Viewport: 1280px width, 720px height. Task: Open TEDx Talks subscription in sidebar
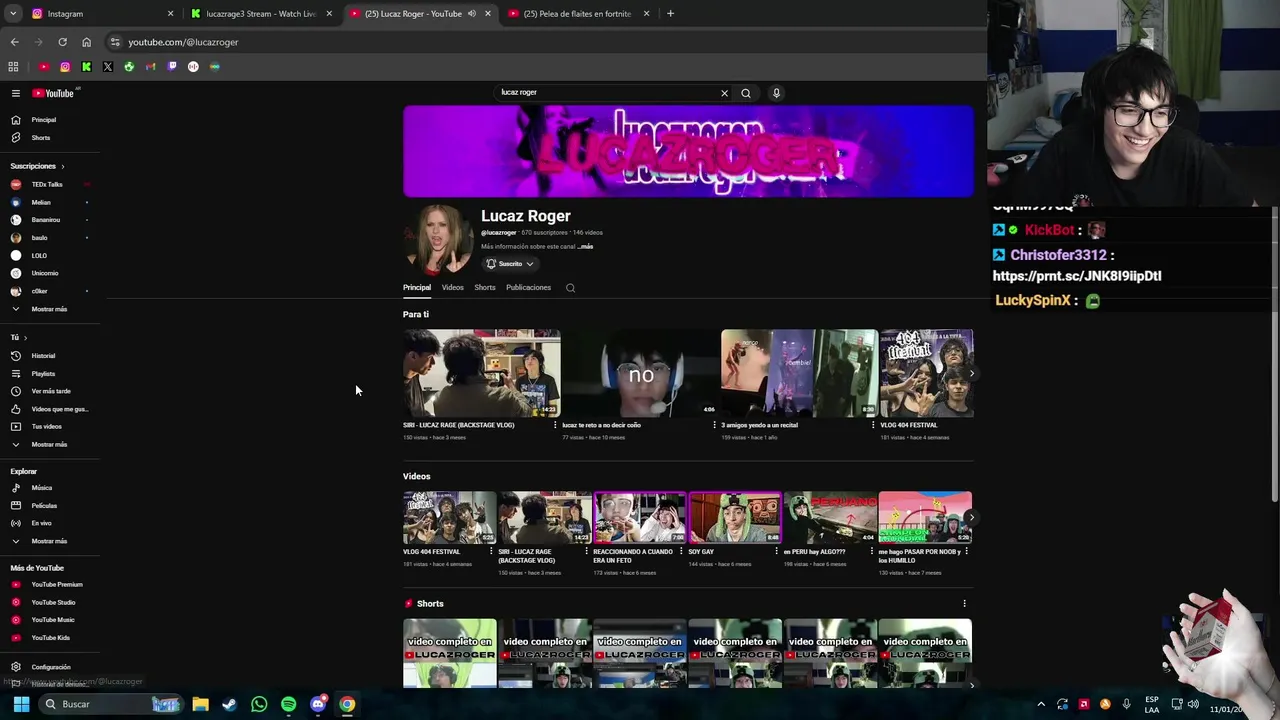pyautogui.click(x=46, y=185)
